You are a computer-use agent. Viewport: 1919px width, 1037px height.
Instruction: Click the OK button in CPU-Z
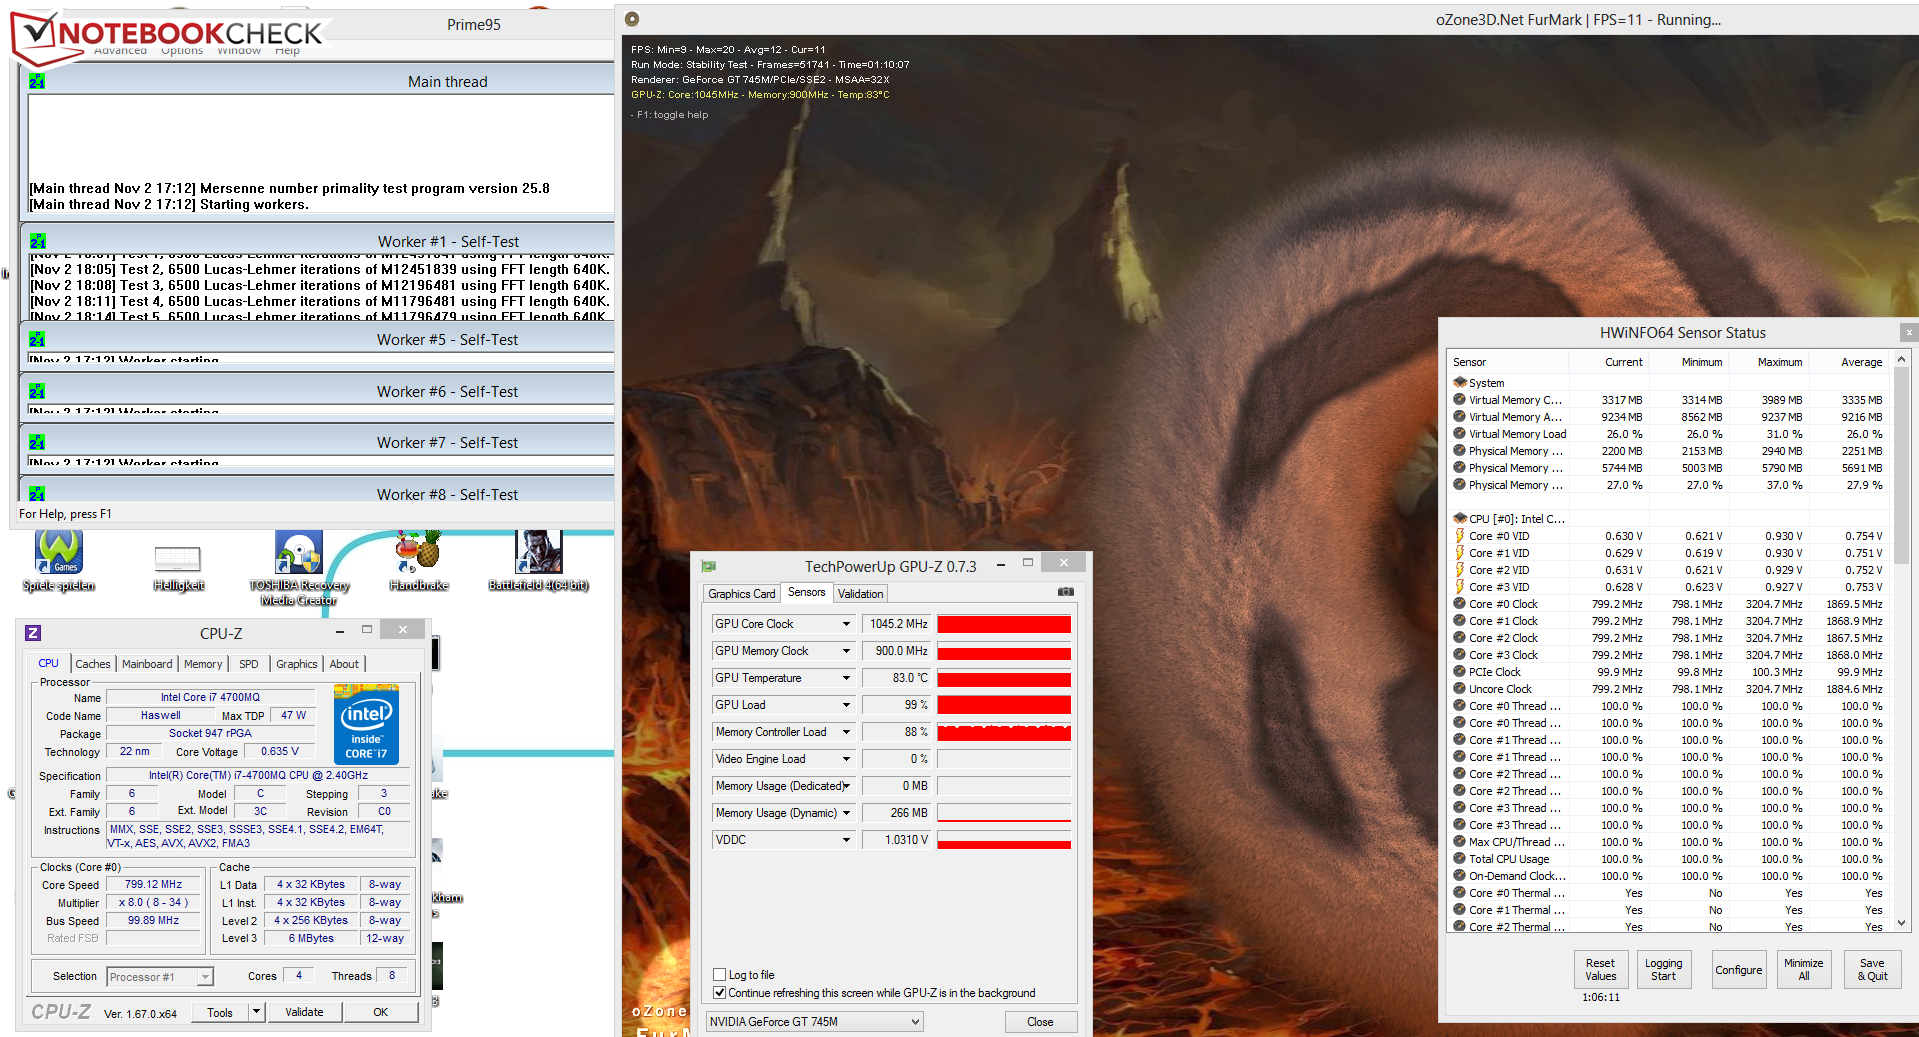click(381, 1012)
